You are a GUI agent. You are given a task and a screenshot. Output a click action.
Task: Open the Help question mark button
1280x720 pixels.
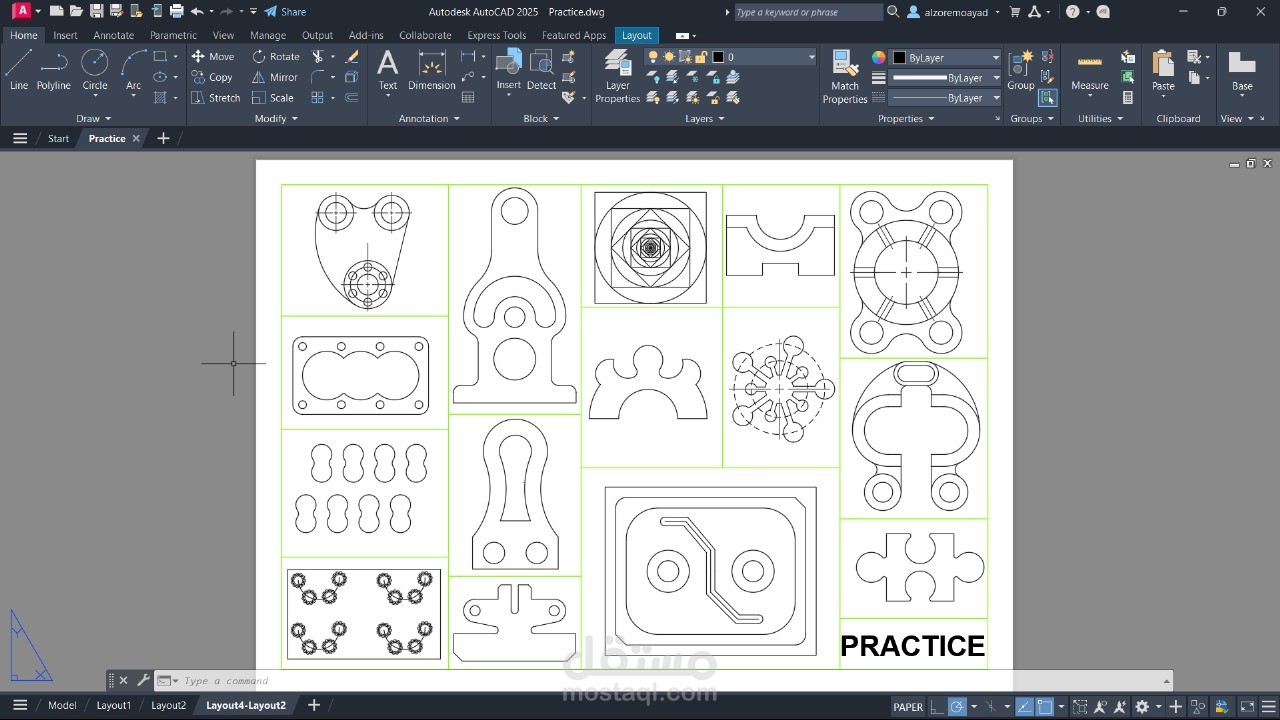1072,12
